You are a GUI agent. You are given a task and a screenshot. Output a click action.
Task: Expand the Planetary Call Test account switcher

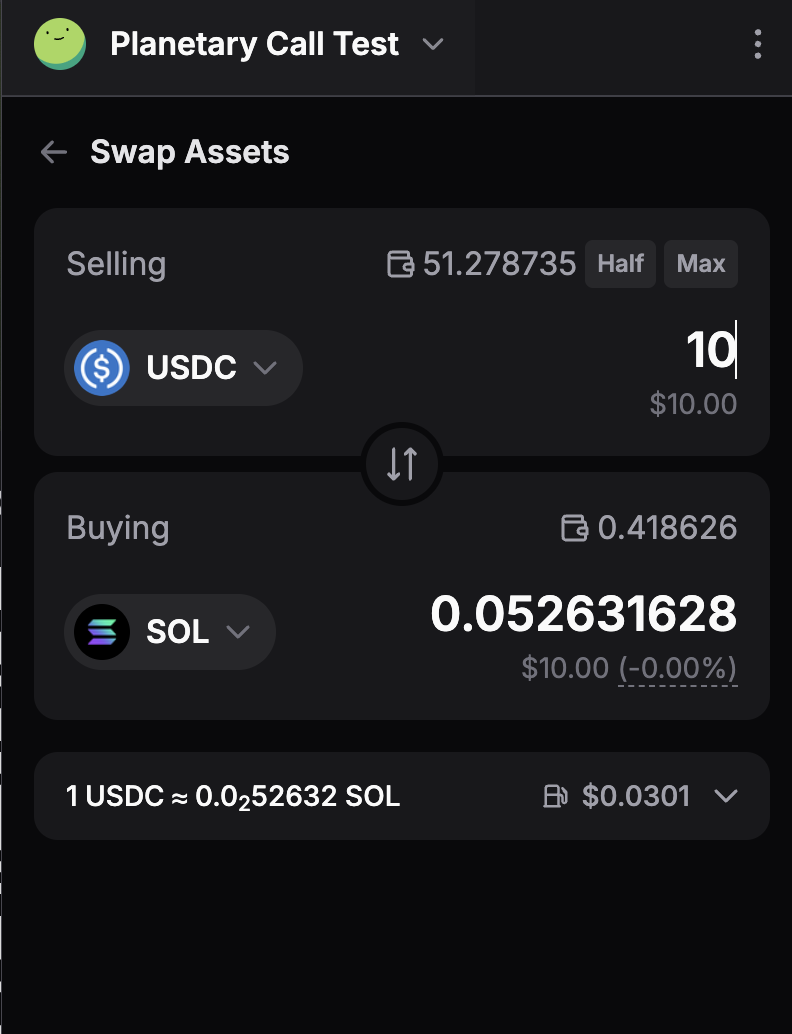click(432, 45)
